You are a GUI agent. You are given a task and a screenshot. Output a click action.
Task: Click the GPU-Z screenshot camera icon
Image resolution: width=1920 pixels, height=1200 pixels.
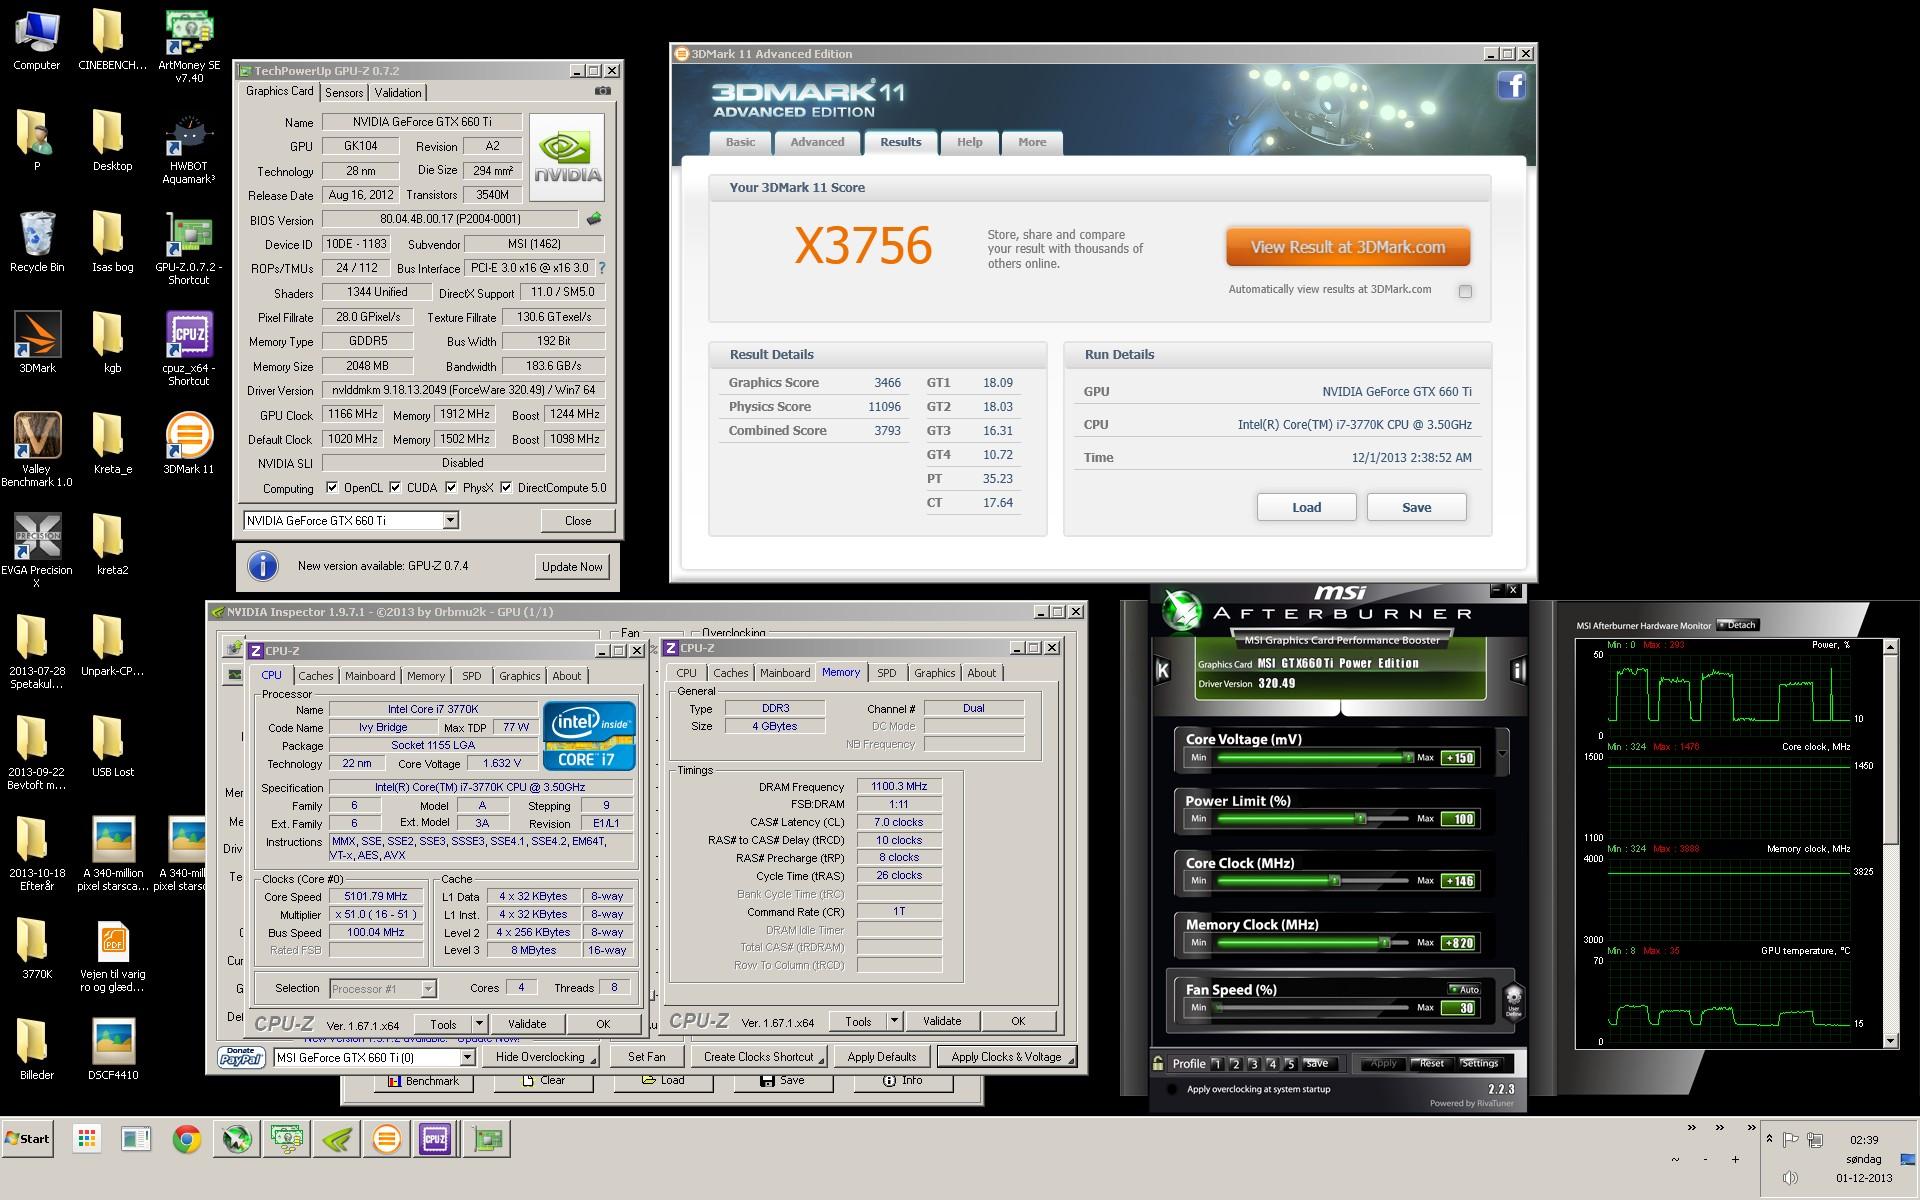click(x=603, y=91)
